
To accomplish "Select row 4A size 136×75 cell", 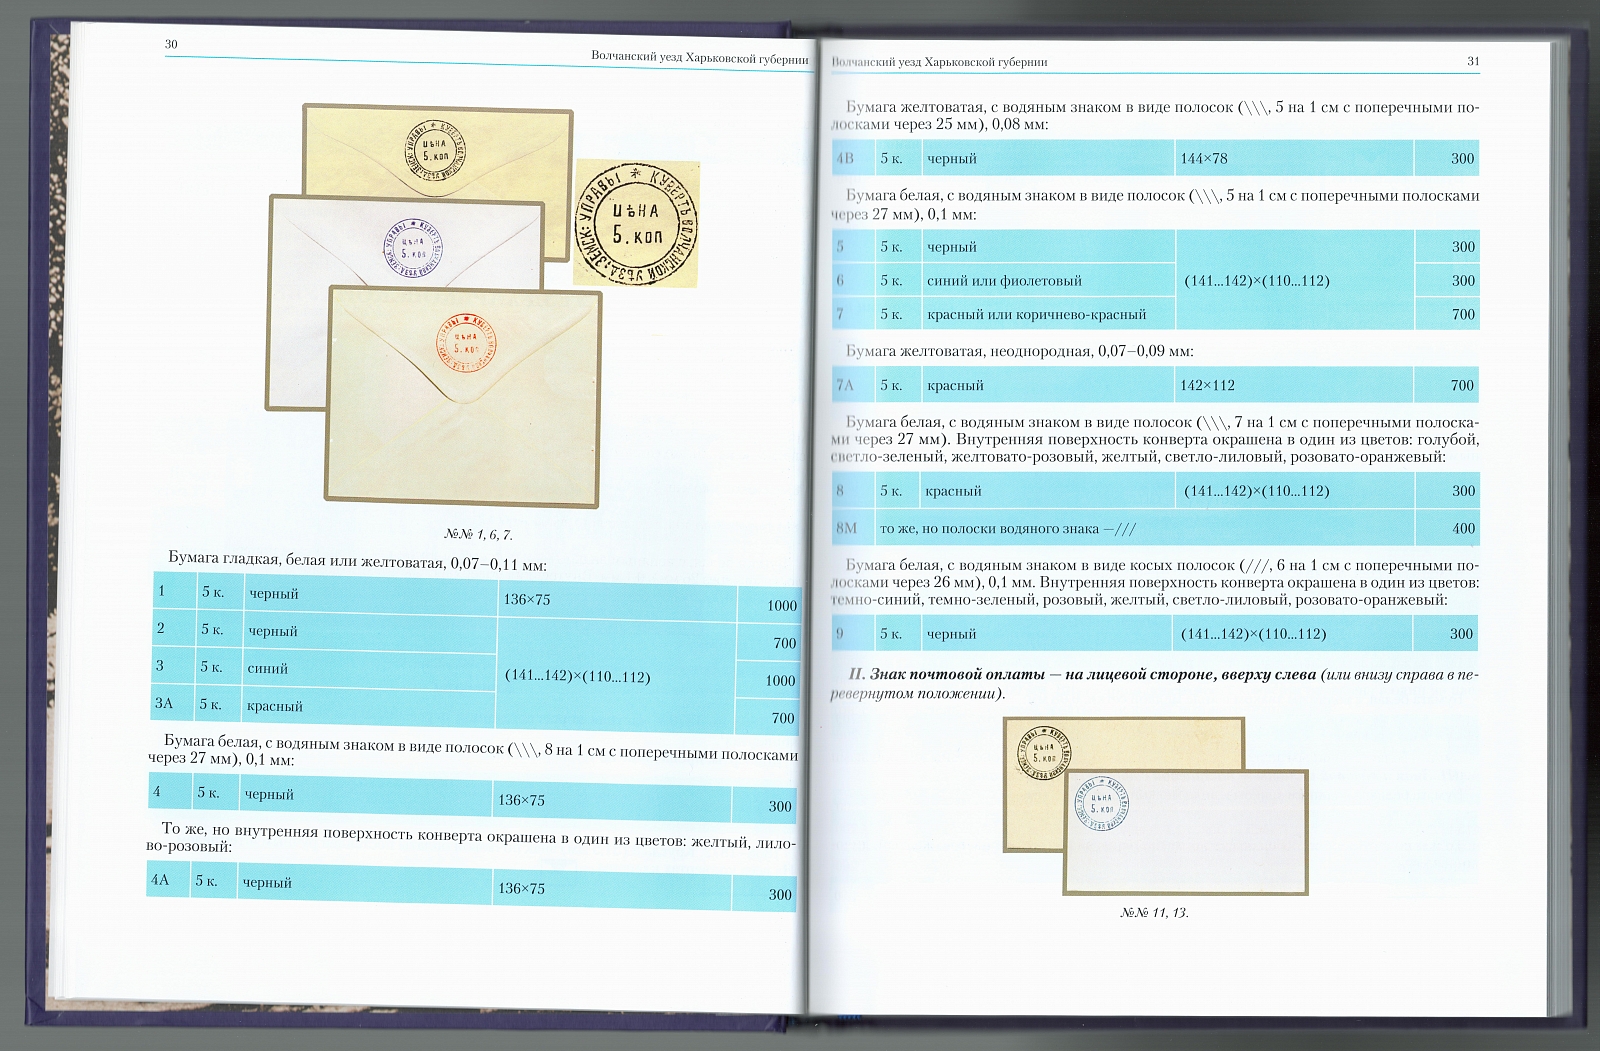I will point(521,888).
